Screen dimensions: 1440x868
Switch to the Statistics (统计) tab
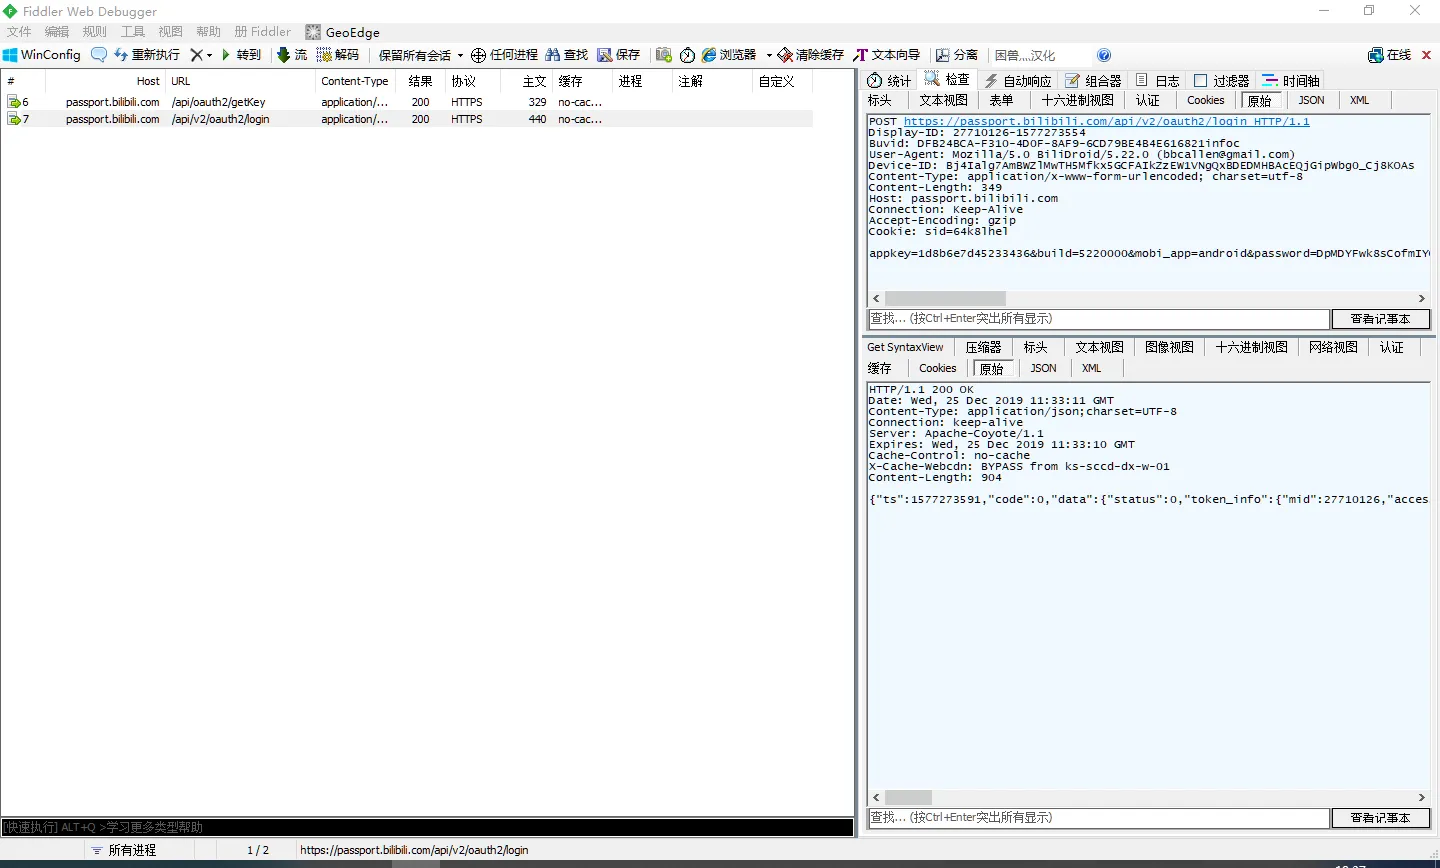(x=889, y=80)
